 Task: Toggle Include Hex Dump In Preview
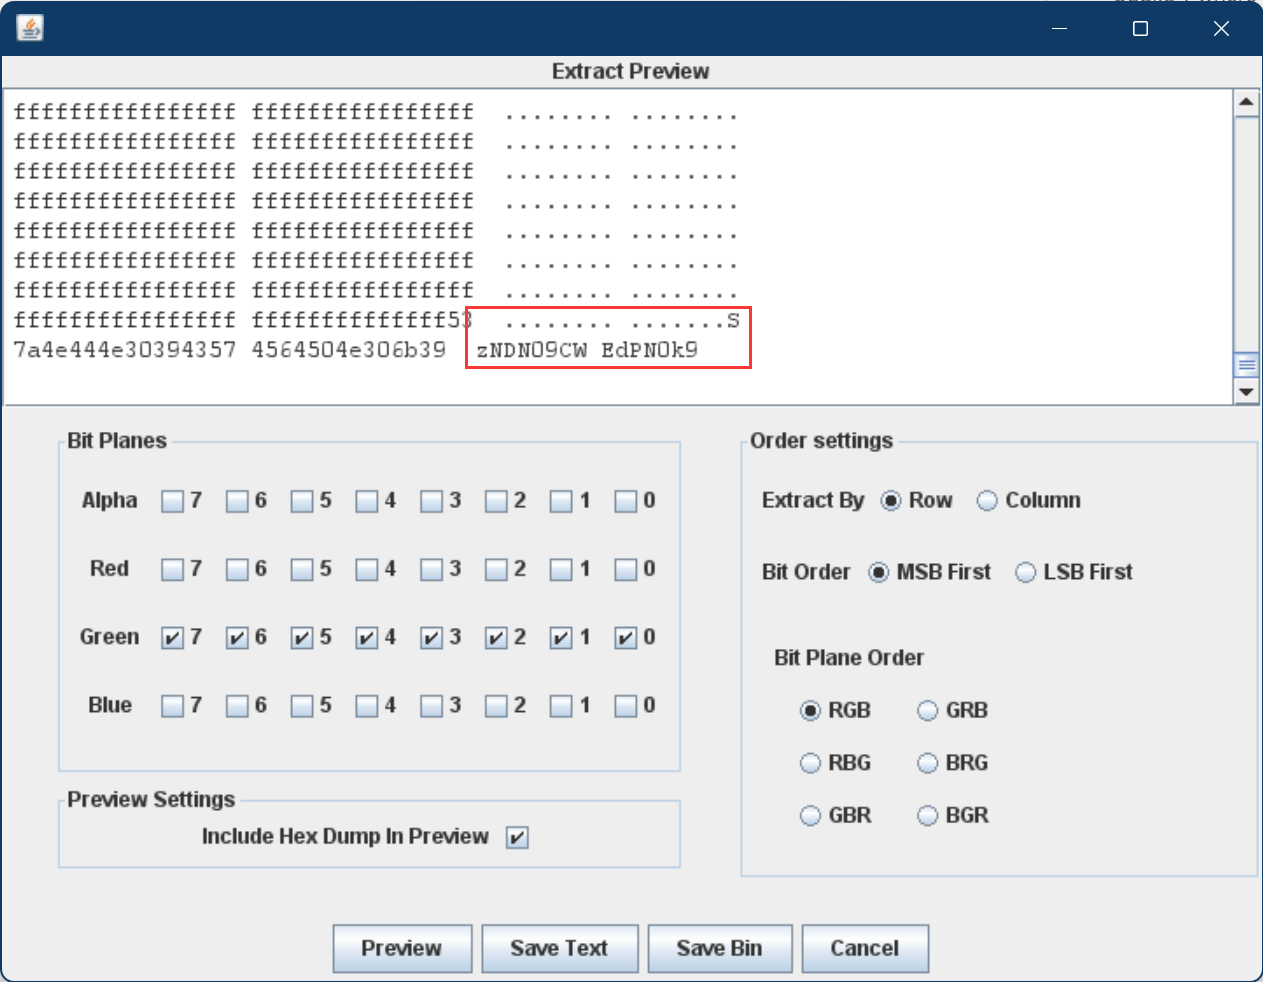click(517, 837)
